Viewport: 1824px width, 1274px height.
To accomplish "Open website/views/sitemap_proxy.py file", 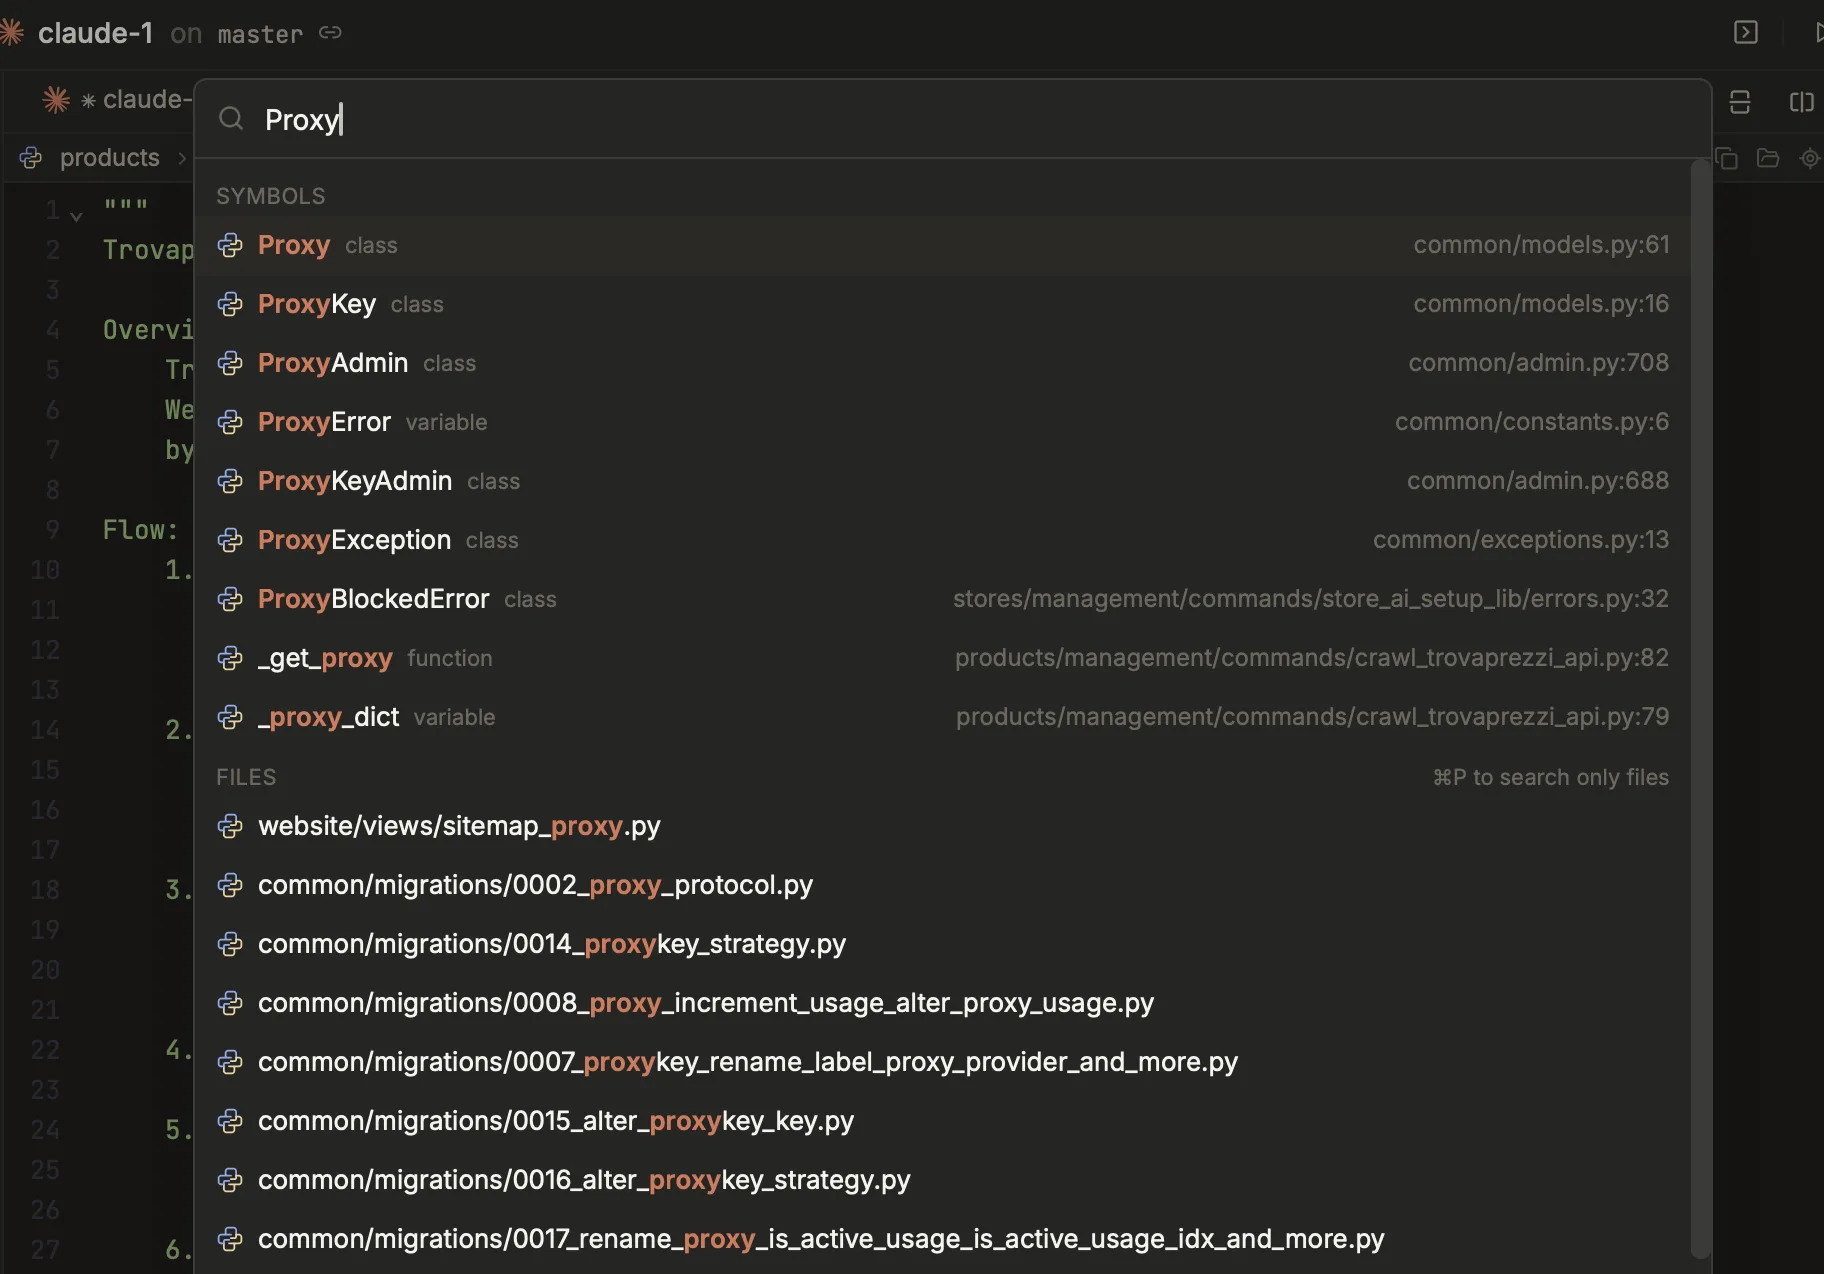I will click(x=943, y=826).
